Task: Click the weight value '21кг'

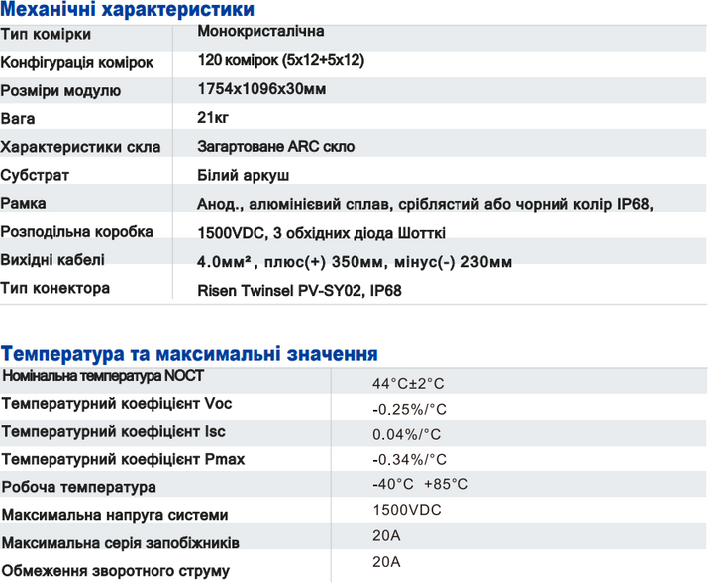Action: pyautogui.click(x=213, y=117)
